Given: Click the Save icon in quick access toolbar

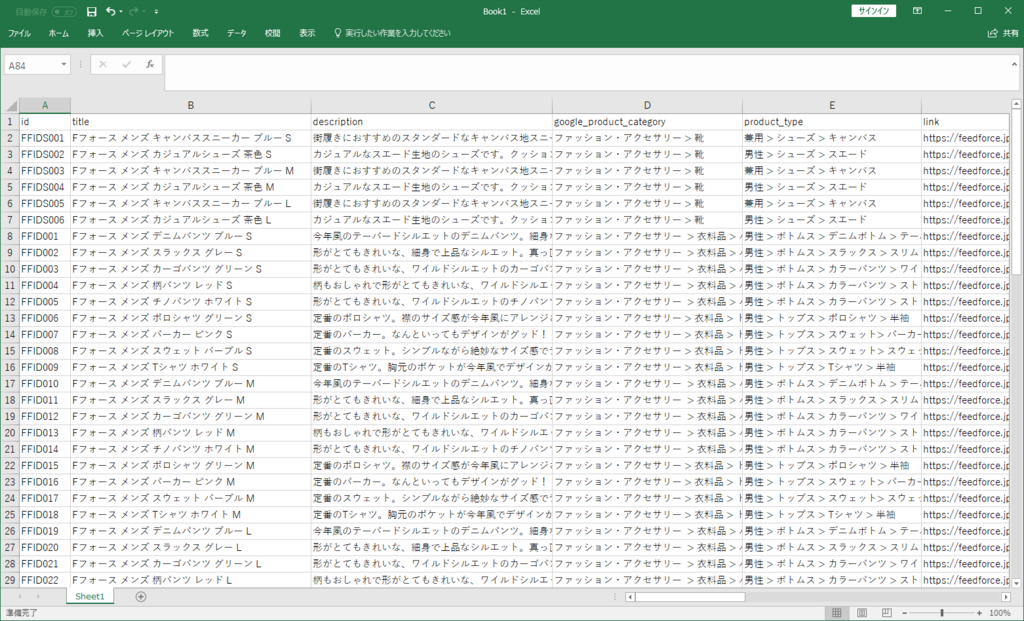Looking at the screenshot, I should click(92, 11).
